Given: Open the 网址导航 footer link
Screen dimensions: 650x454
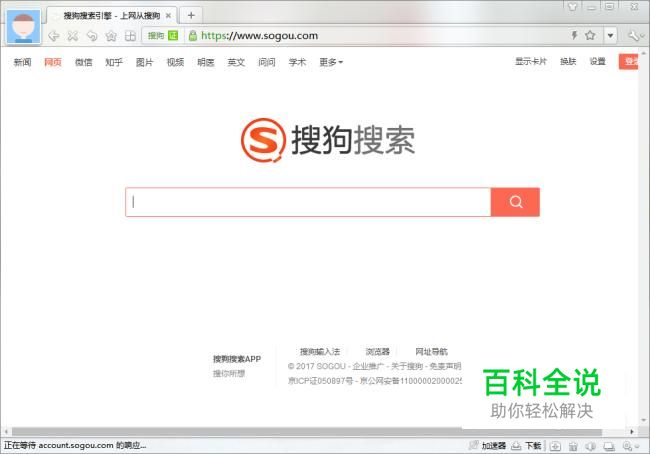Looking at the screenshot, I should pos(431,352).
